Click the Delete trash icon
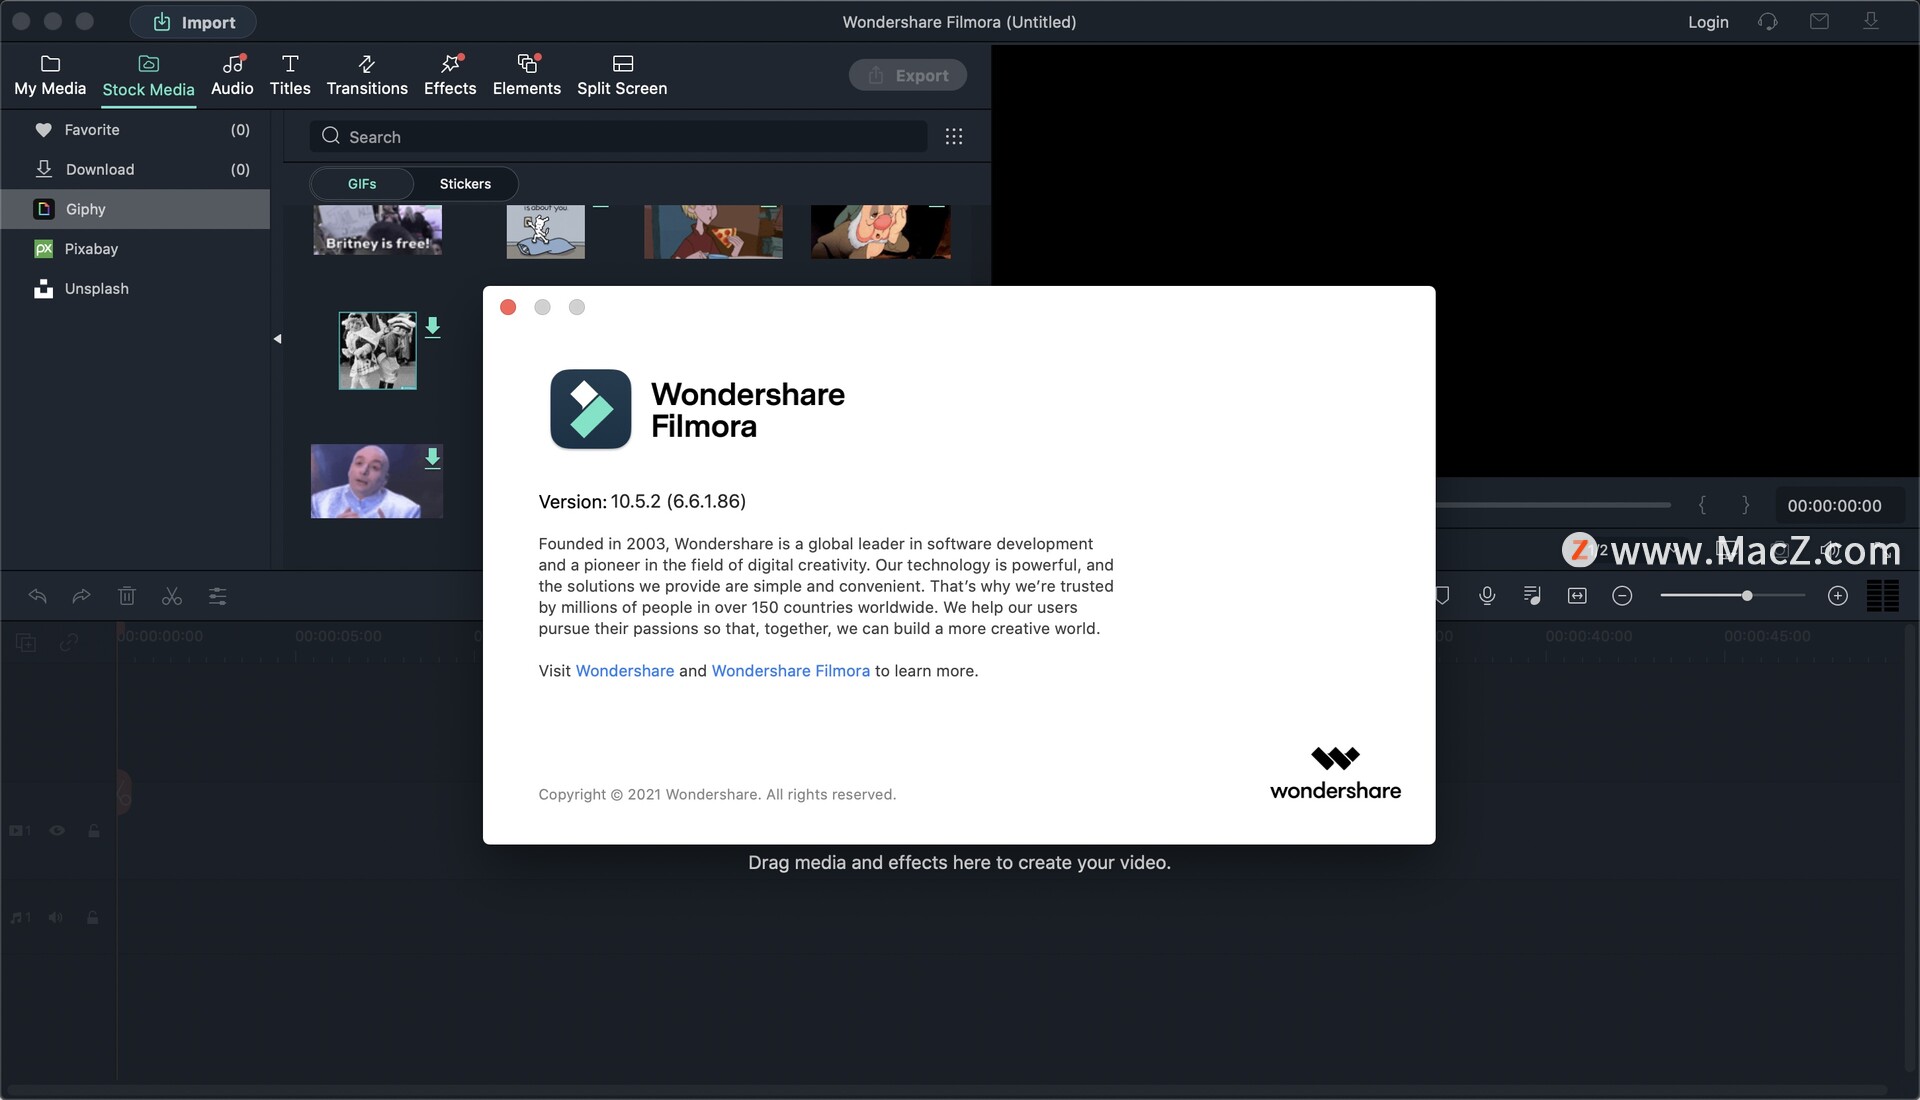 click(127, 596)
